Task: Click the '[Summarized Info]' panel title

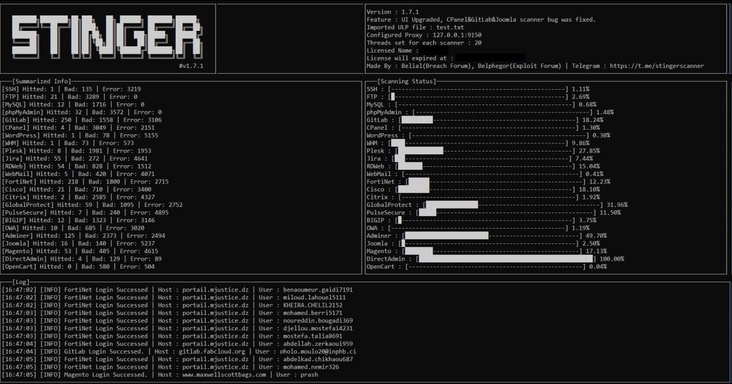Action: point(42,81)
